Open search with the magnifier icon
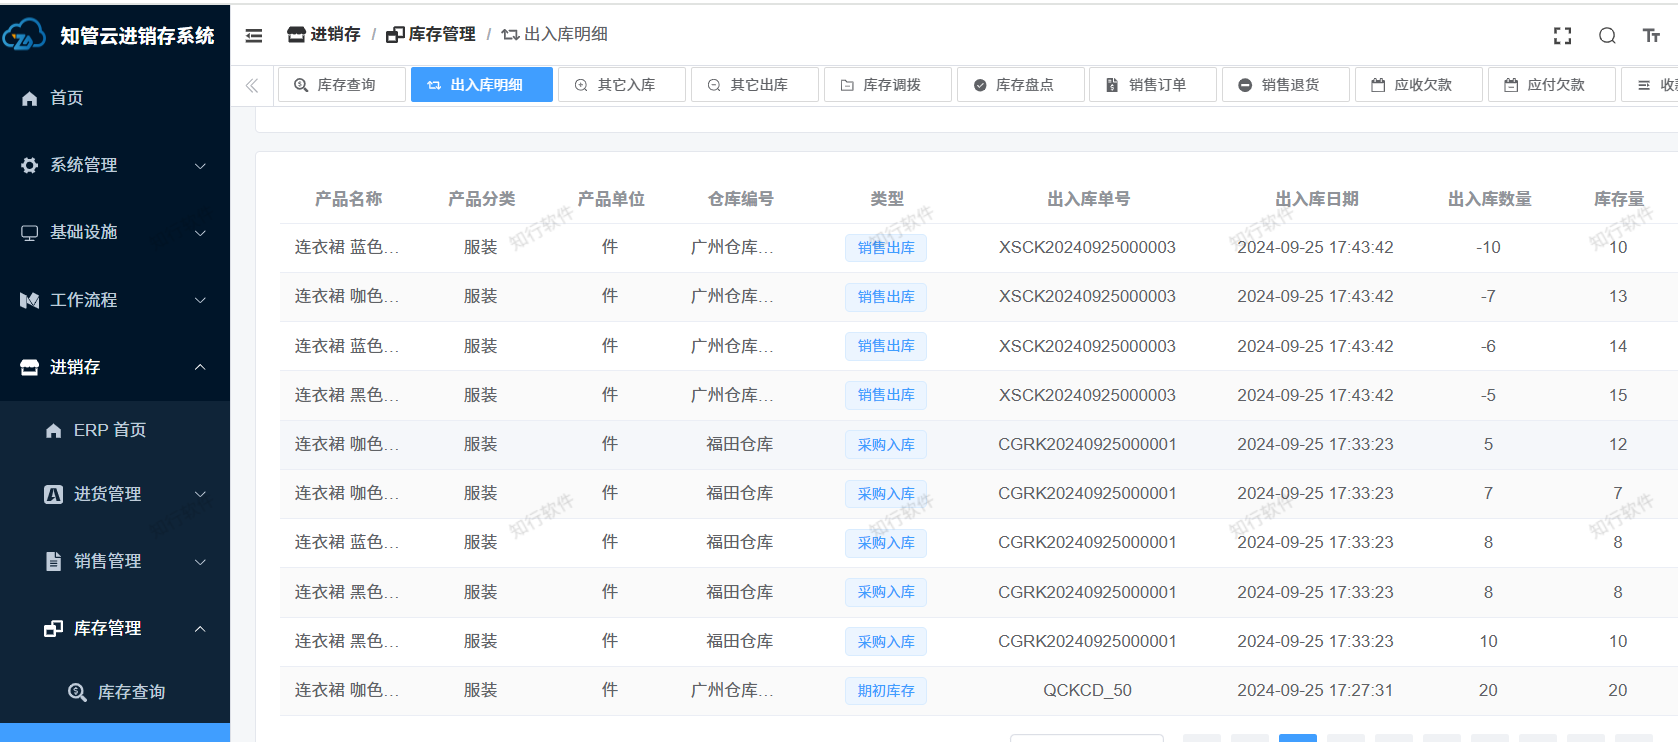Viewport: 1678px width, 742px height. 1607,36
